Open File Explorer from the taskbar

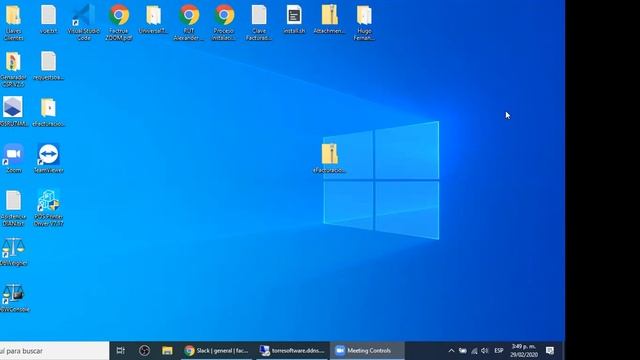(167, 351)
